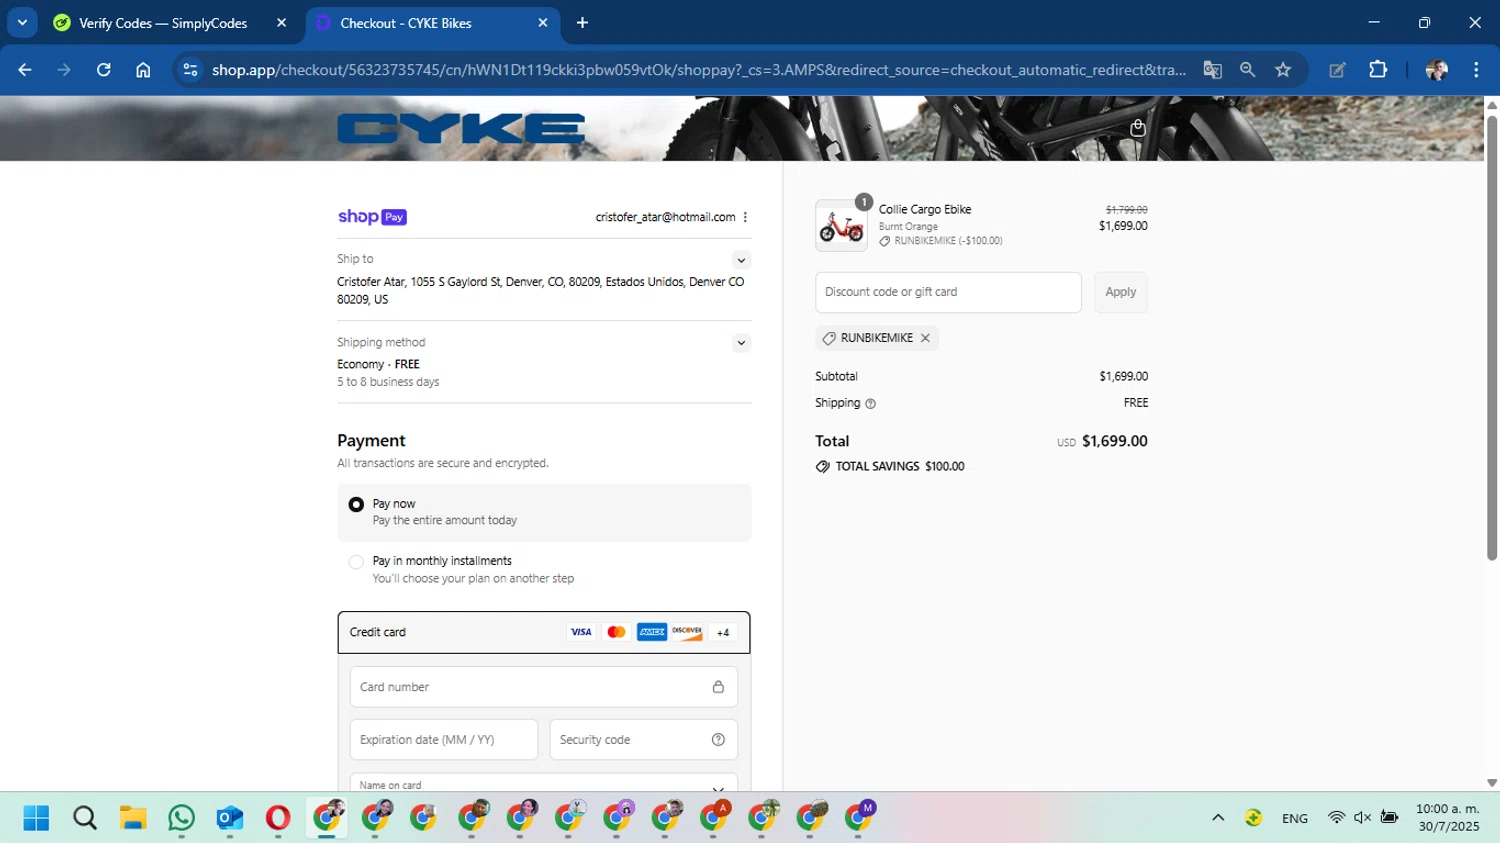Click the Credit card payment header
This screenshot has height=843, width=1500.
[x=544, y=632]
